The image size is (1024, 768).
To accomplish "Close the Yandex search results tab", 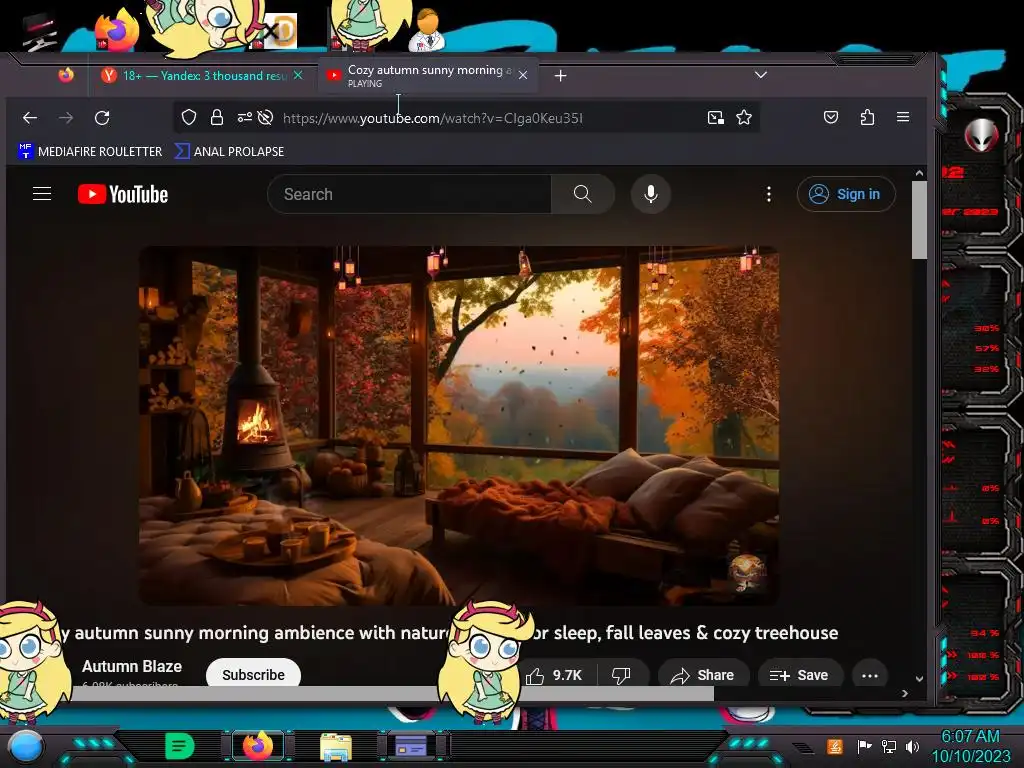I will (x=298, y=76).
